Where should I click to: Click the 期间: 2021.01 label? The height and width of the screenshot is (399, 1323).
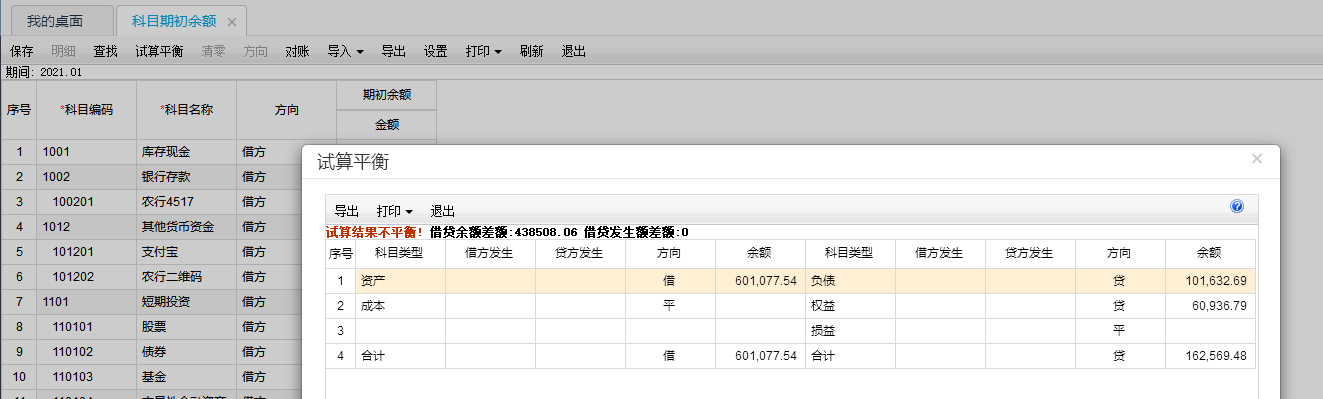coord(44,73)
